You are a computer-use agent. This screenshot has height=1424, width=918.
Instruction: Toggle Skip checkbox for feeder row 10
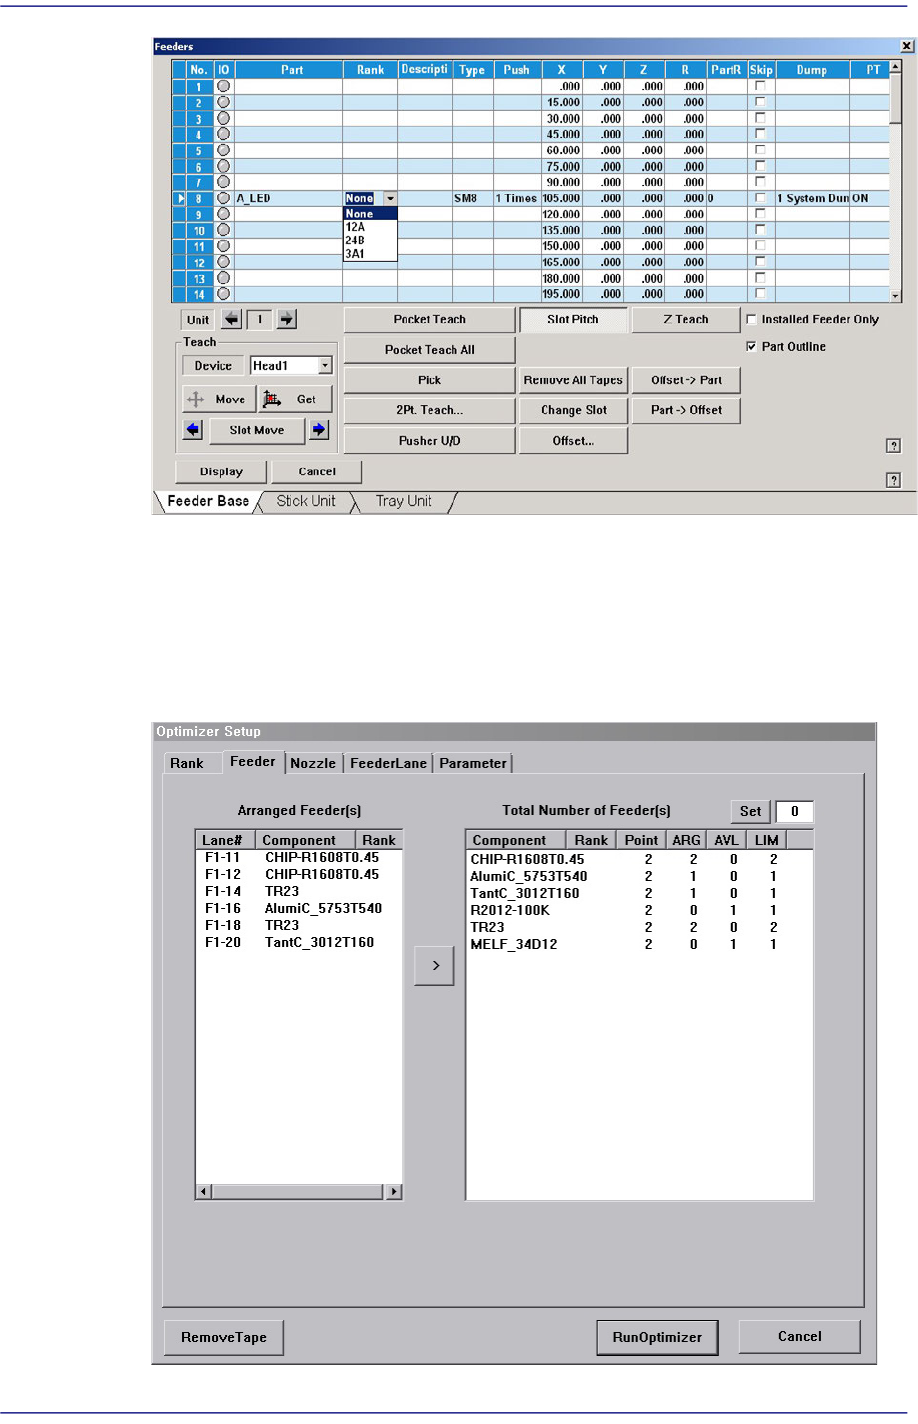click(x=760, y=230)
